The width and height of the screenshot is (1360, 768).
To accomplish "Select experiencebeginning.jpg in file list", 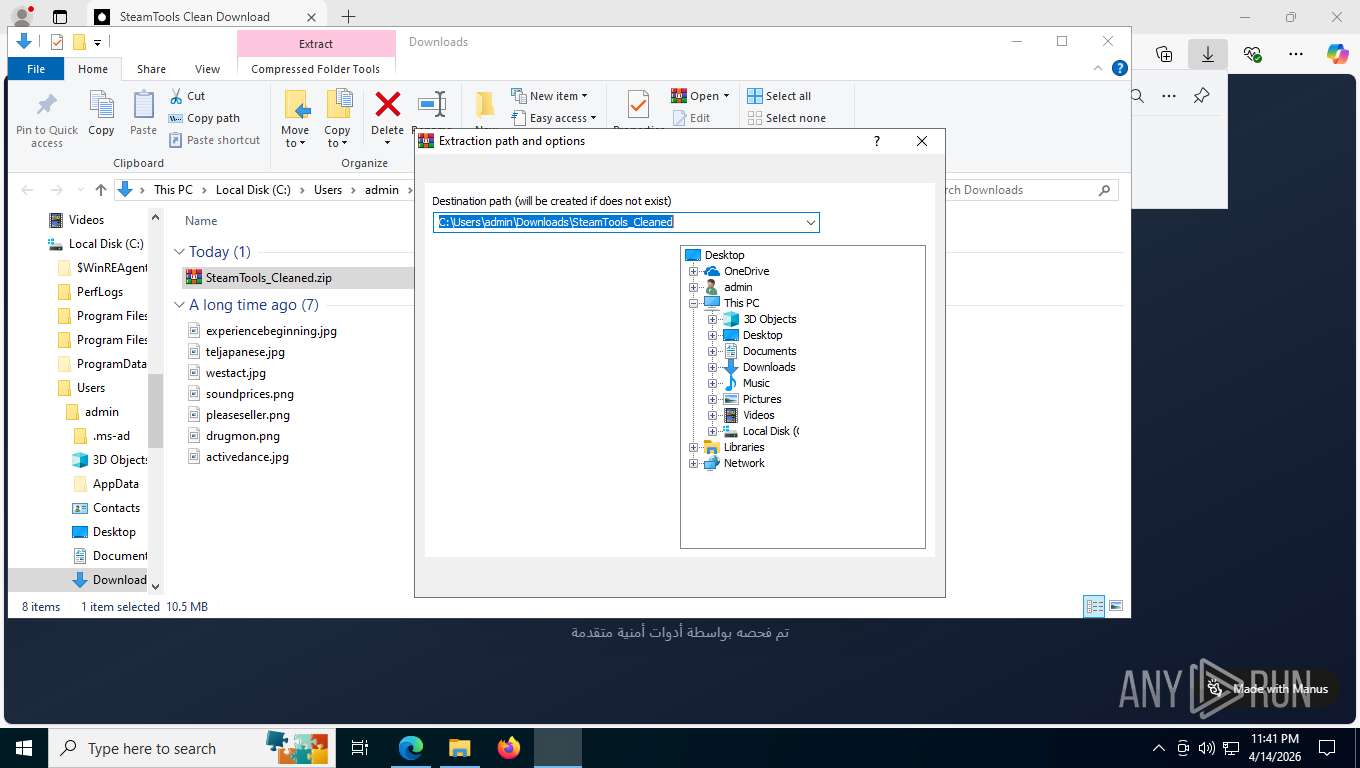I will click(x=271, y=331).
